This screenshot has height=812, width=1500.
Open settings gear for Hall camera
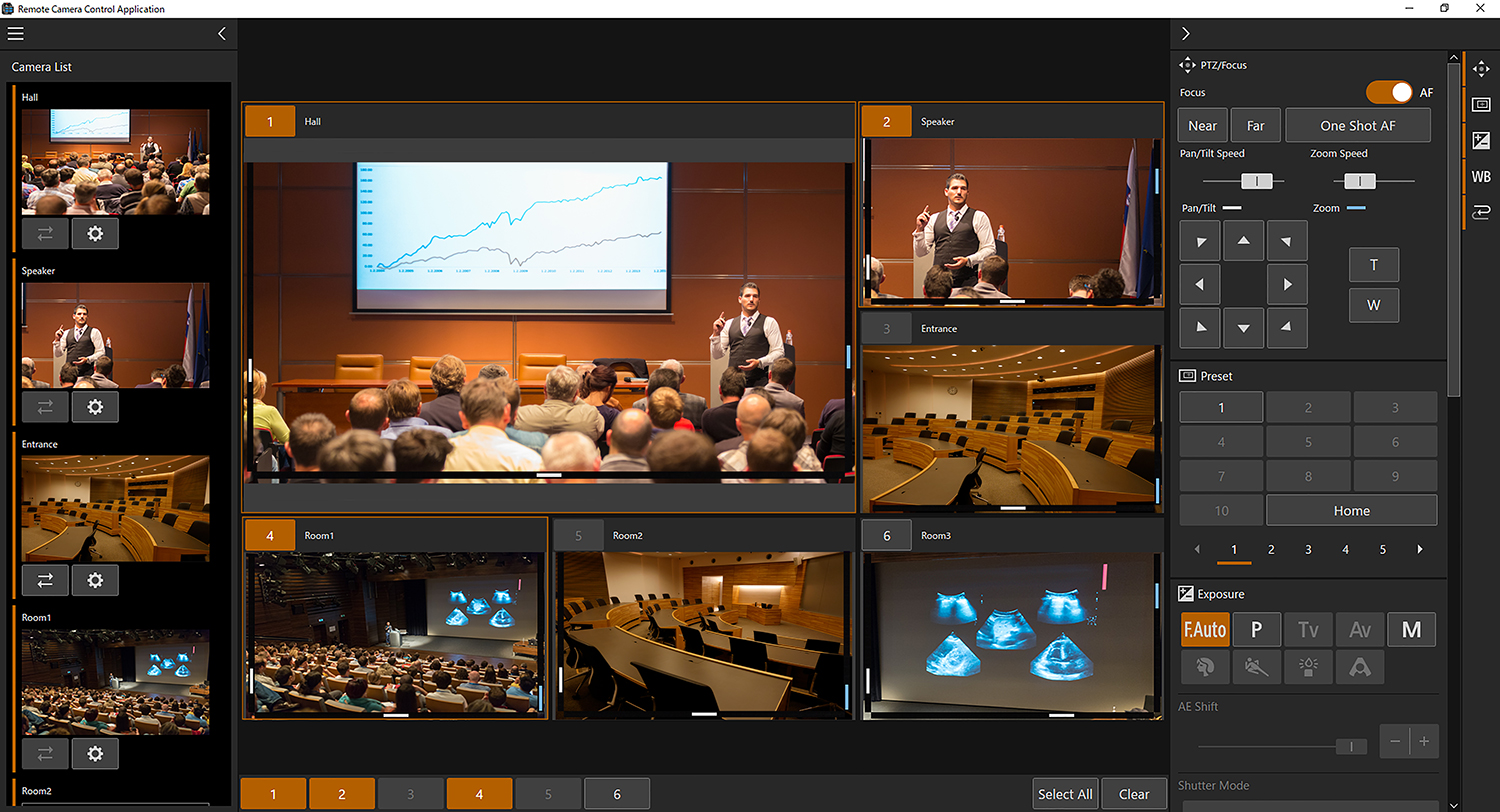coord(95,233)
